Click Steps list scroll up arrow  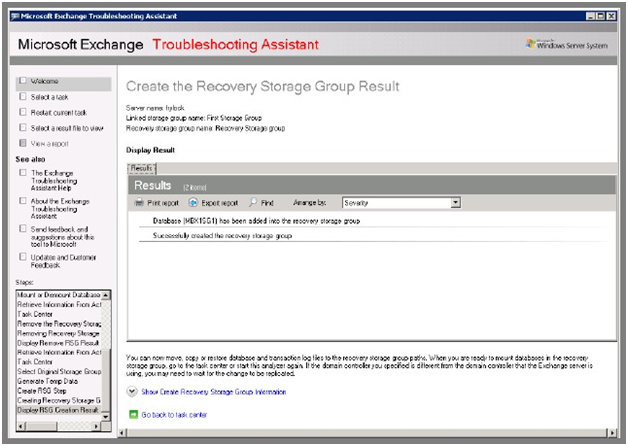(106, 295)
